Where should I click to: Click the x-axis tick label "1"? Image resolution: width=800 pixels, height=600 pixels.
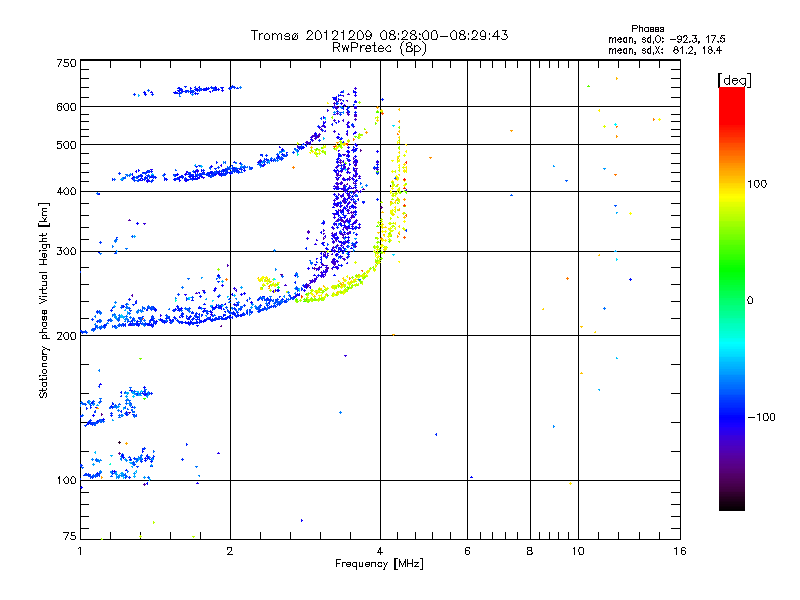80,551
